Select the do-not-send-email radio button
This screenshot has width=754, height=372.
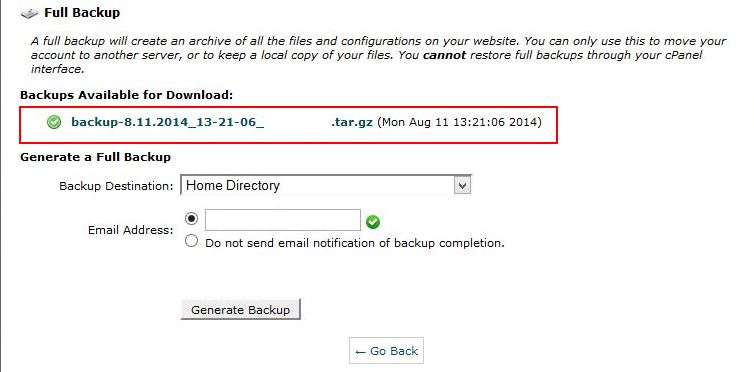pyautogui.click(x=191, y=241)
